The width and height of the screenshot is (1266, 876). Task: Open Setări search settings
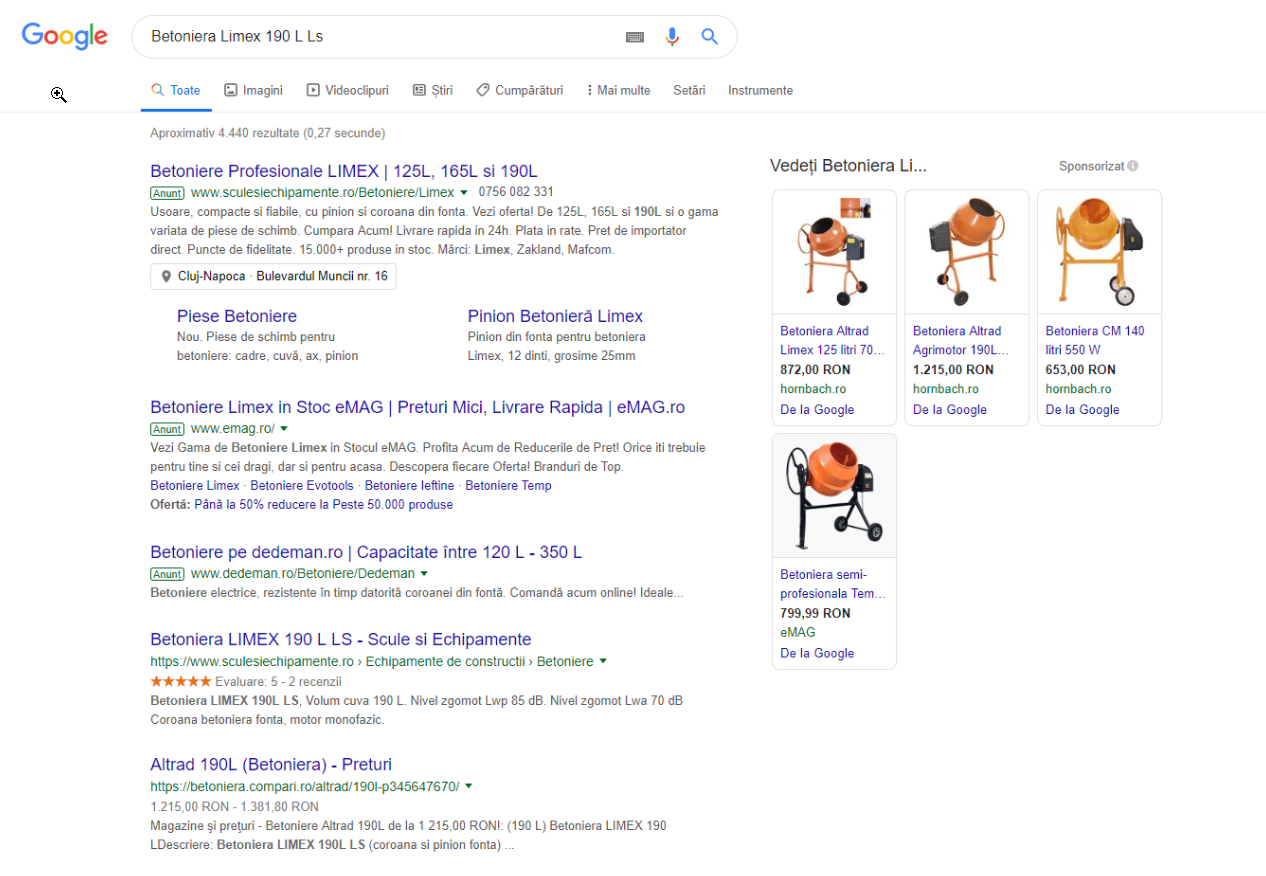click(x=689, y=90)
